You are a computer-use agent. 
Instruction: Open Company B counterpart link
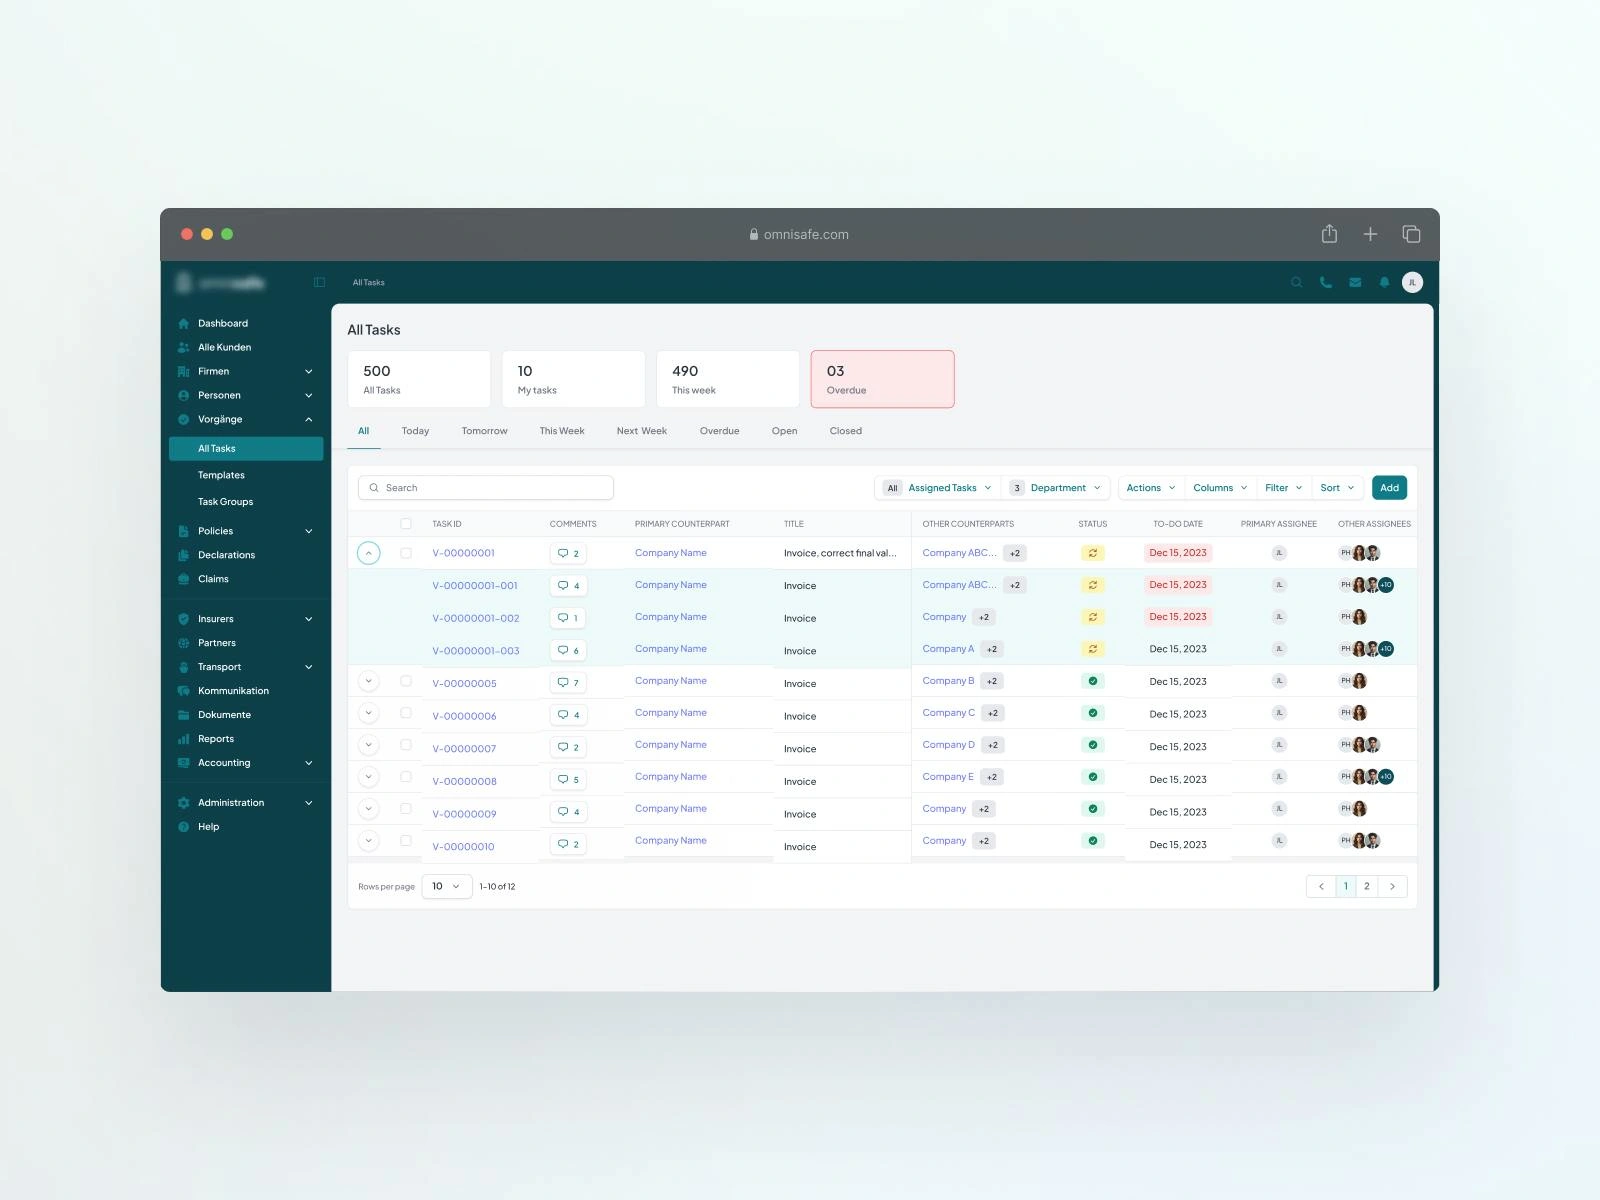[x=948, y=681]
